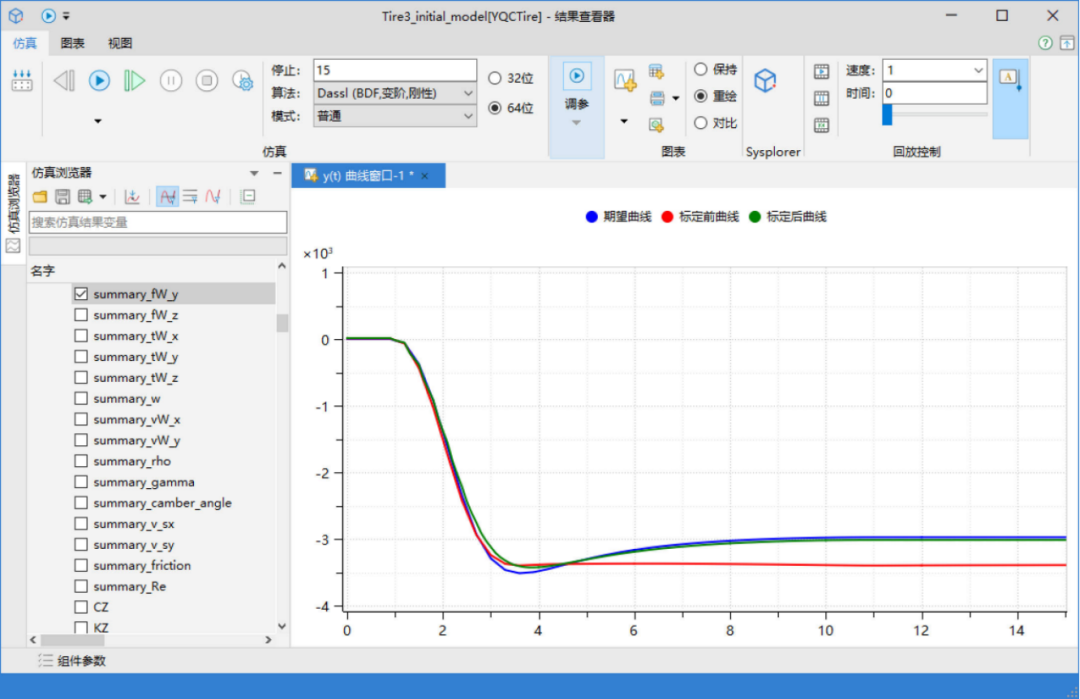Expand the arrow below the simulation play buttons
This screenshot has width=1080, height=699.
(x=98, y=121)
